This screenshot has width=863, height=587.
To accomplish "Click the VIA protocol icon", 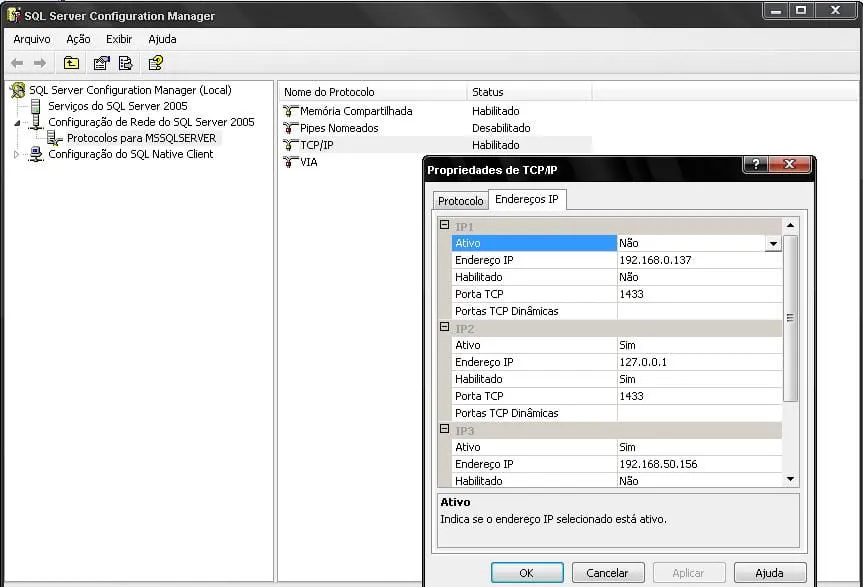I will click(291, 162).
